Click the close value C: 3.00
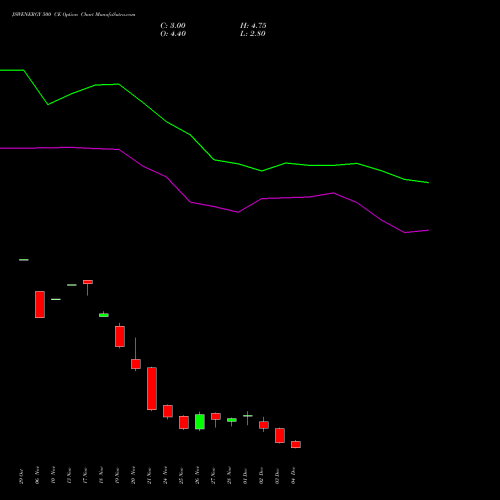This screenshot has height=500, width=500. click(173, 26)
